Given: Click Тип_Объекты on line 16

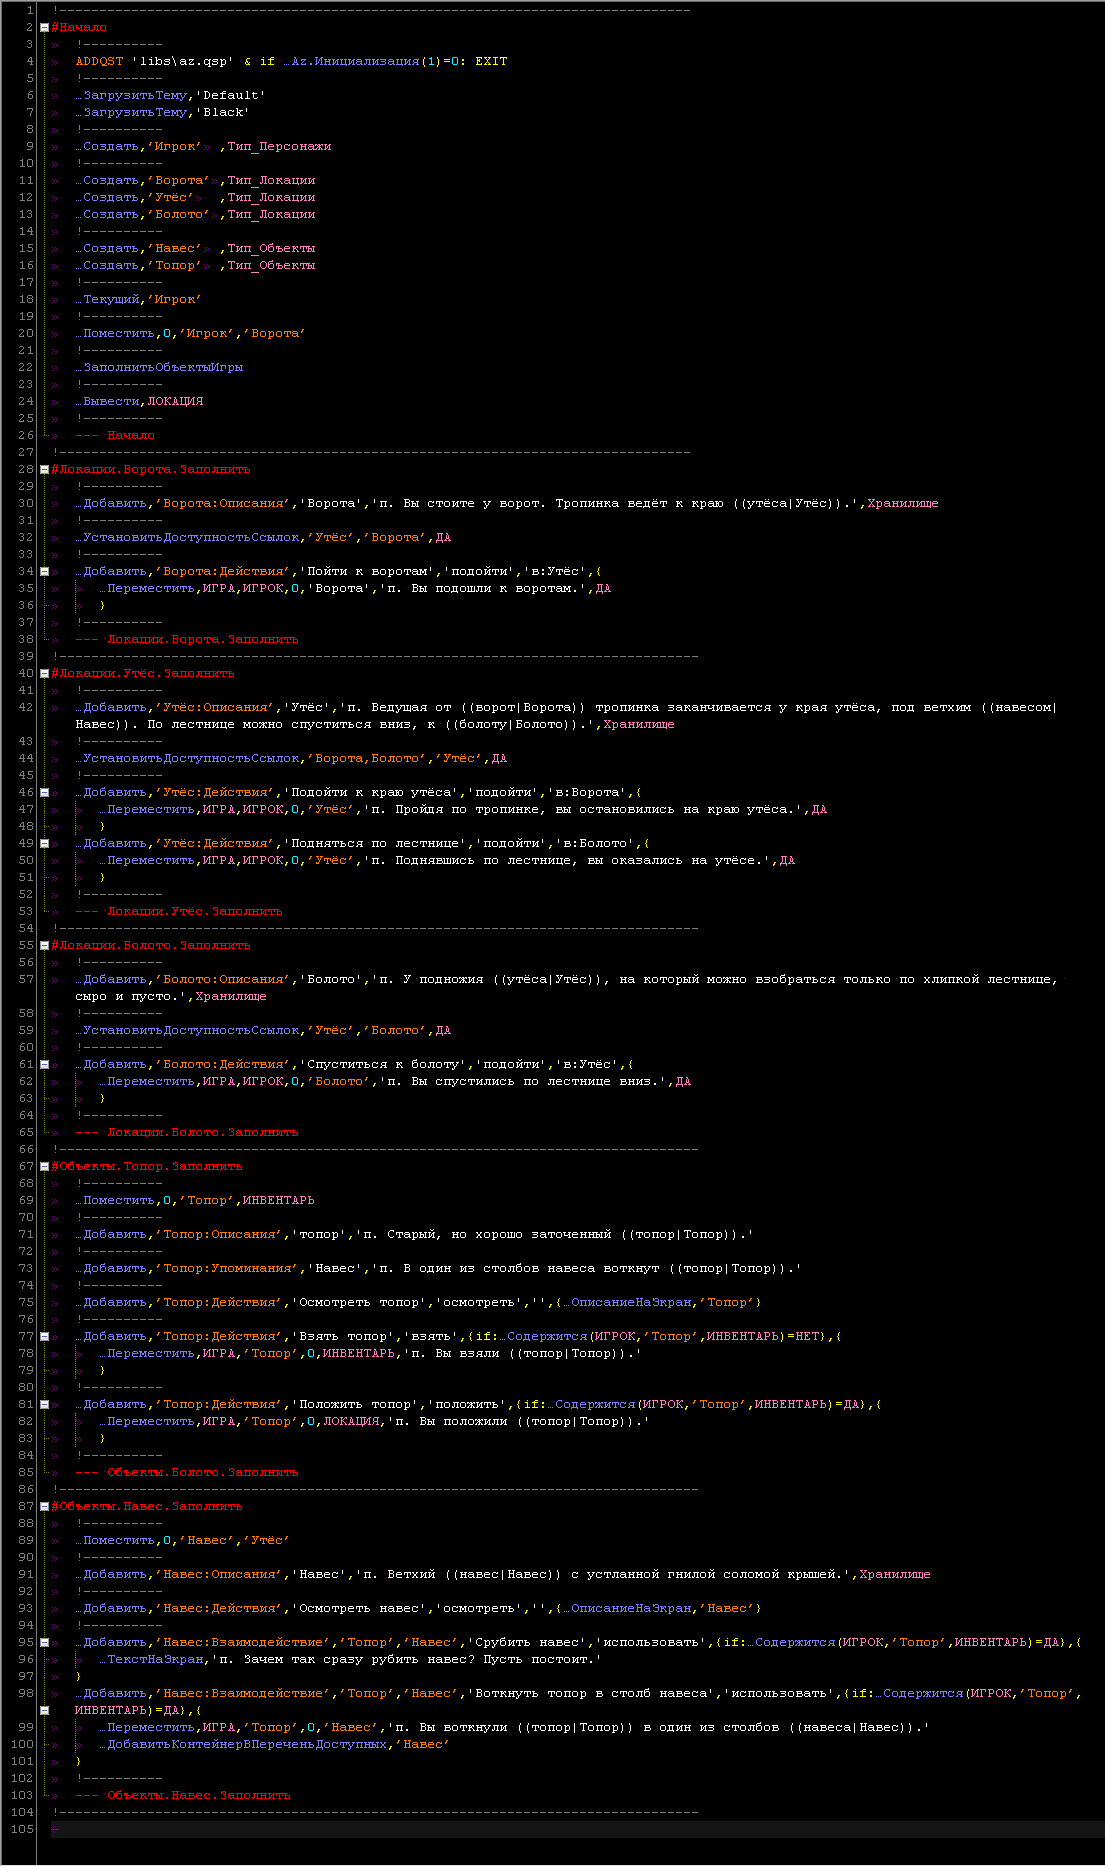Looking at the screenshot, I should tap(271, 265).
